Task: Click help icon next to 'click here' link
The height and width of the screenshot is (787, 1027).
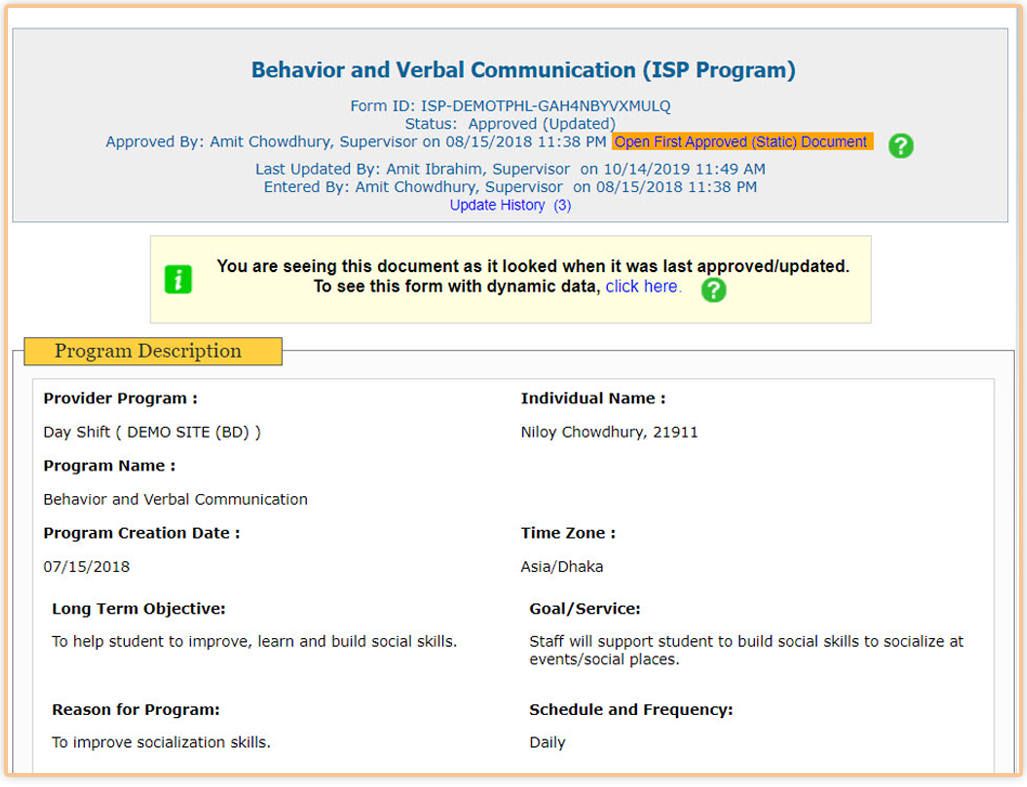Action: click(x=713, y=289)
